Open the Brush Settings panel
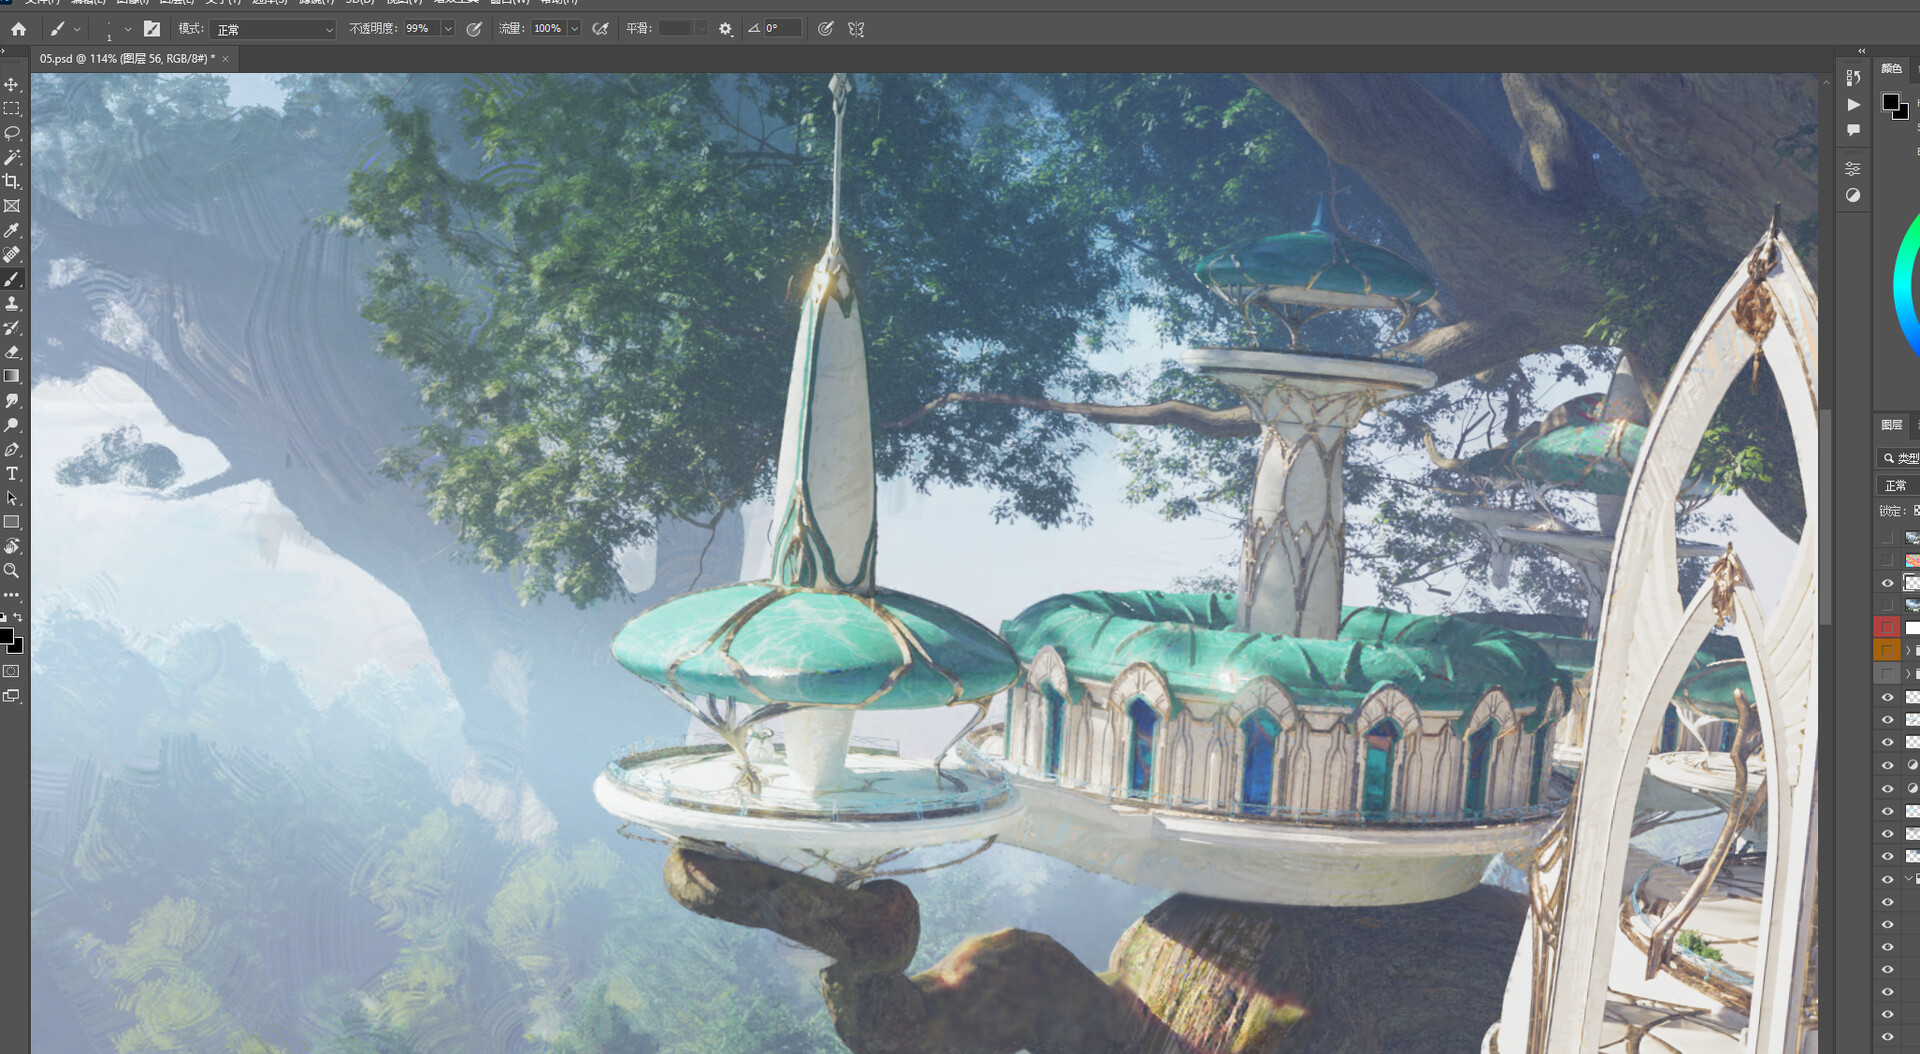This screenshot has height=1054, width=1920. (x=152, y=29)
